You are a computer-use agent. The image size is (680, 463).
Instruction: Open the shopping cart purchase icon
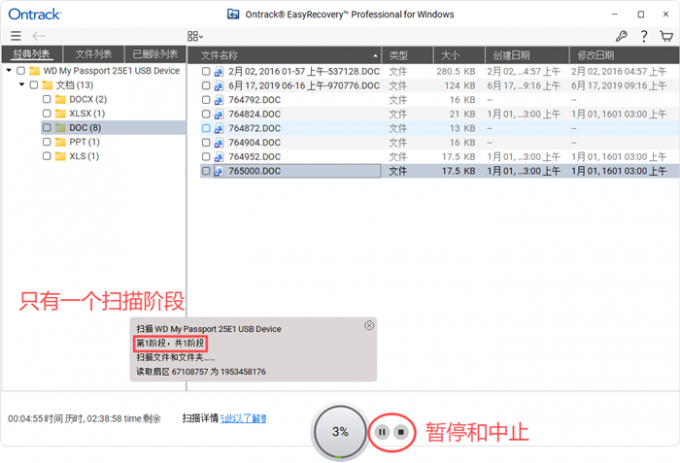point(666,36)
